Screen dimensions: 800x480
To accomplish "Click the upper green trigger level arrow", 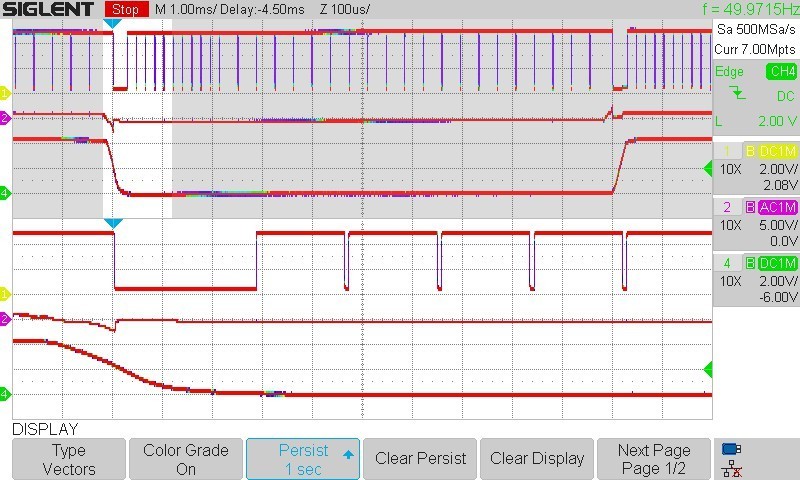I will pyautogui.click(x=708, y=168).
